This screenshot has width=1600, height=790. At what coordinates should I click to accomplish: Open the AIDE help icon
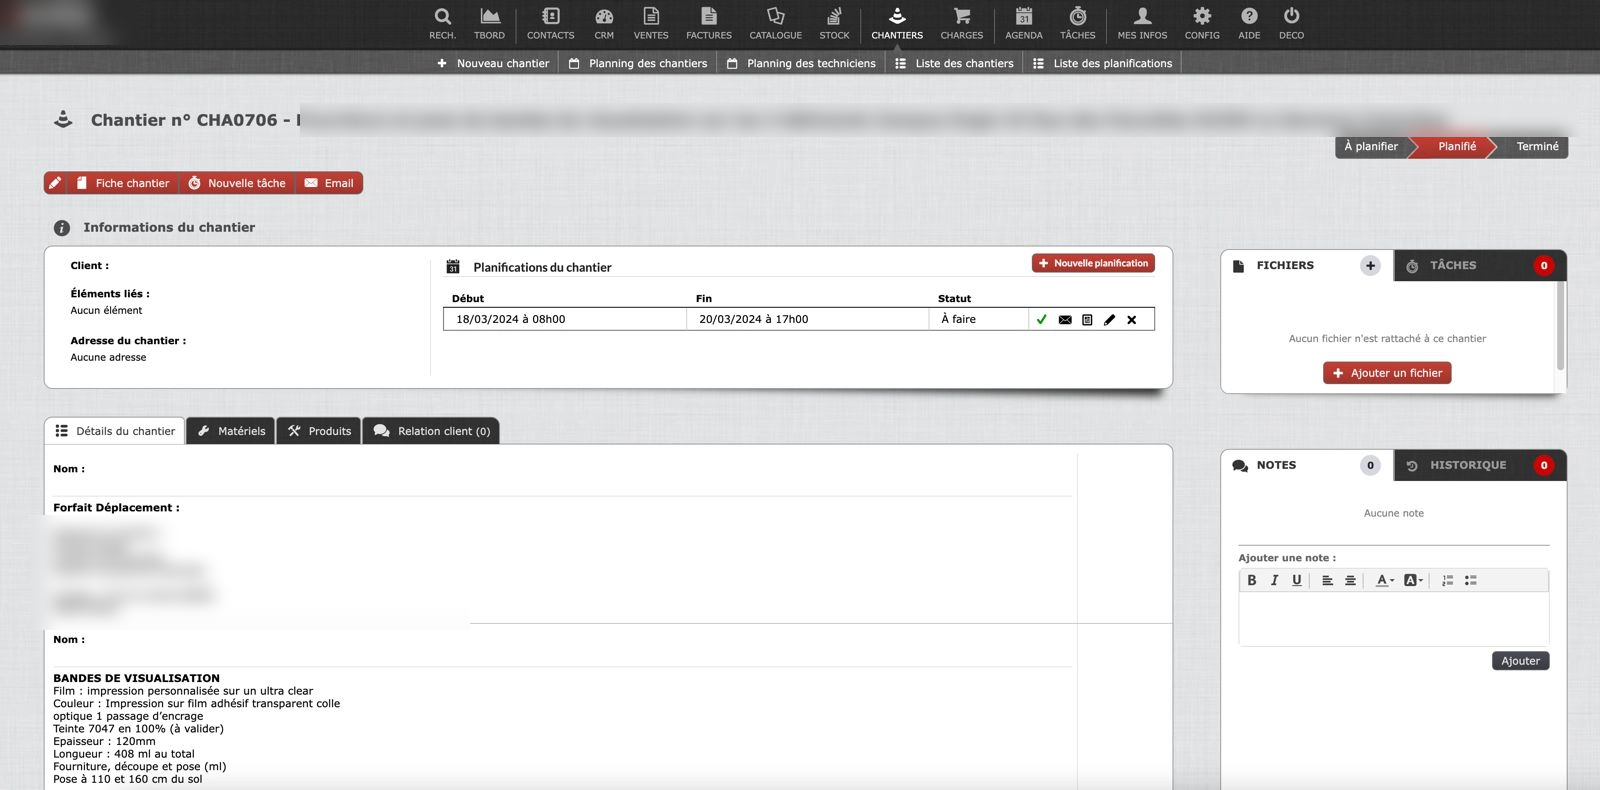(x=1249, y=24)
